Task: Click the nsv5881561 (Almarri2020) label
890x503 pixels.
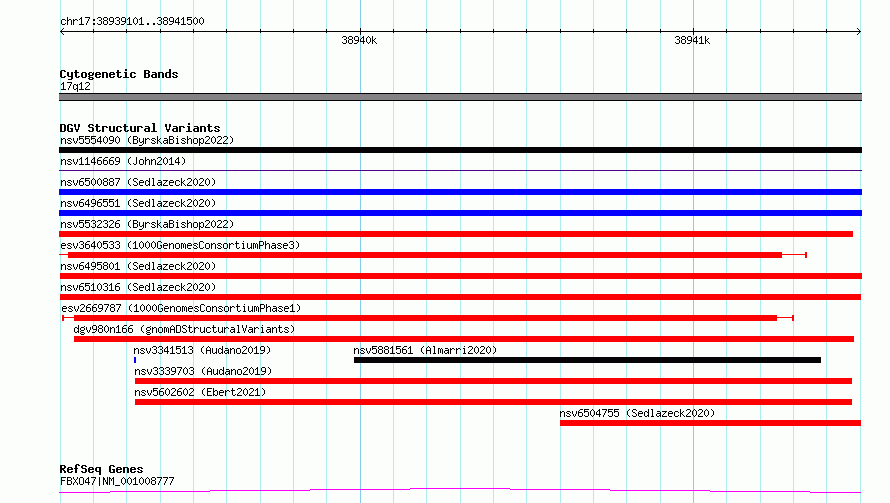Action: (425, 350)
